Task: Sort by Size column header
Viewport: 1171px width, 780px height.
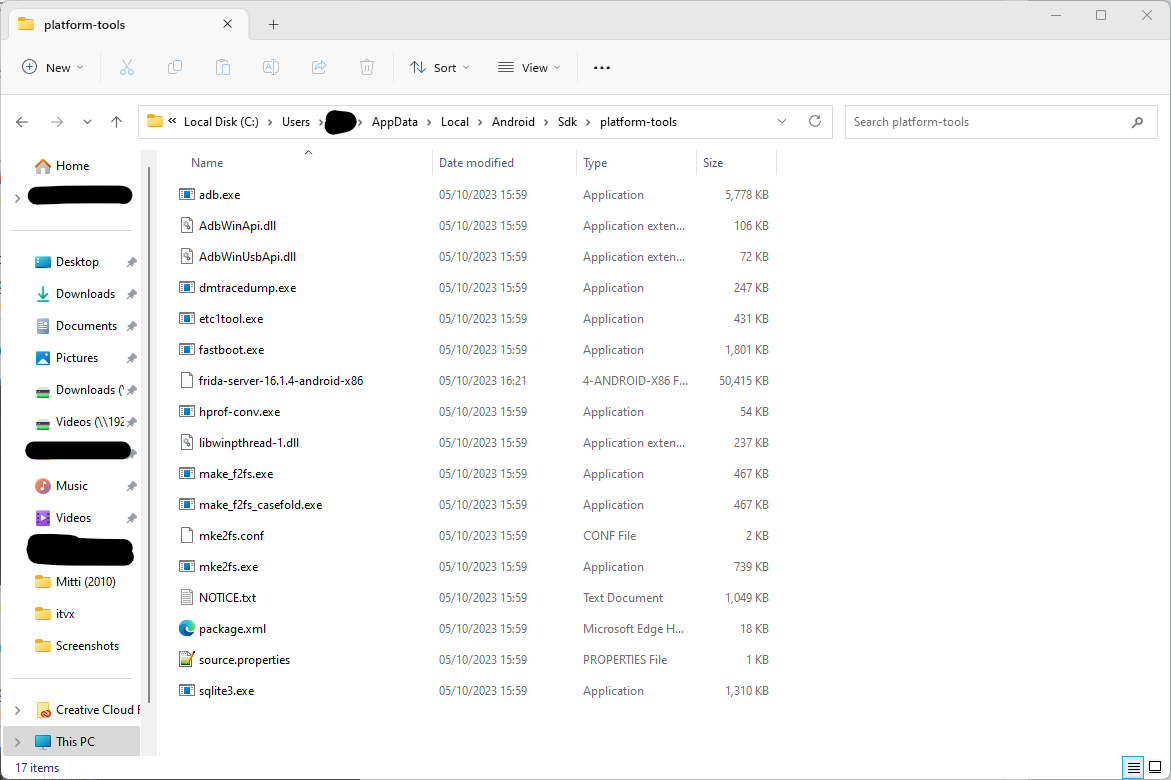Action: click(x=713, y=163)
